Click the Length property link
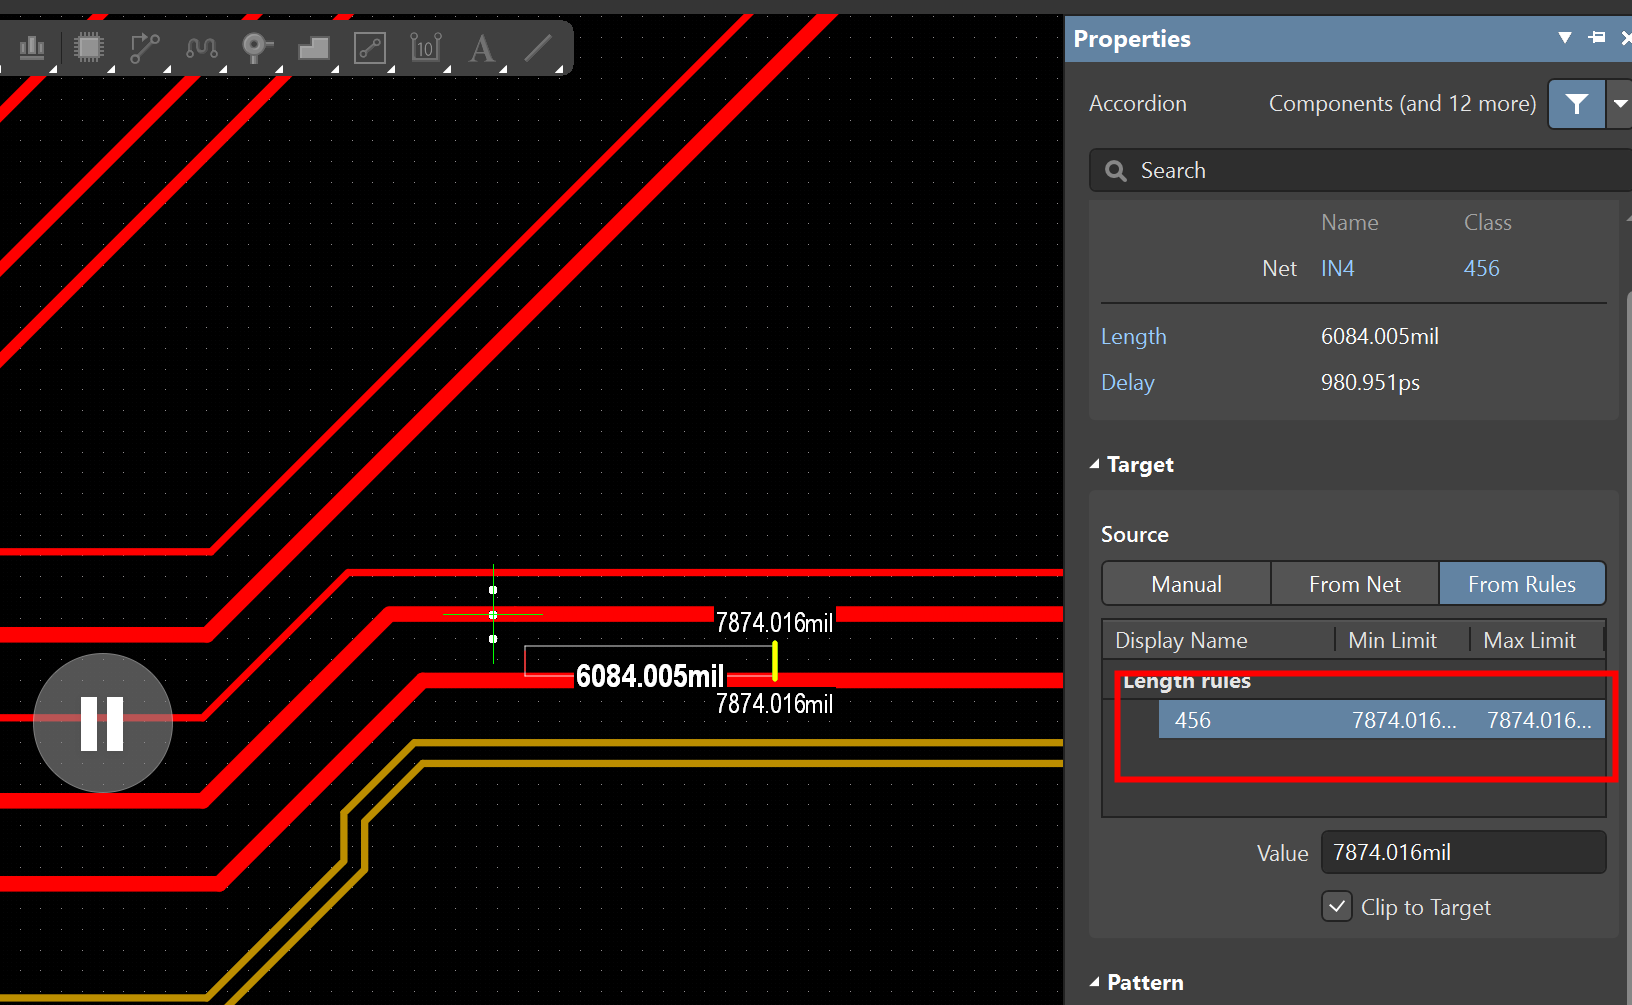Image resolution: width=1632 pixels, height=1005 pixels. click(x=1133, y=337)
